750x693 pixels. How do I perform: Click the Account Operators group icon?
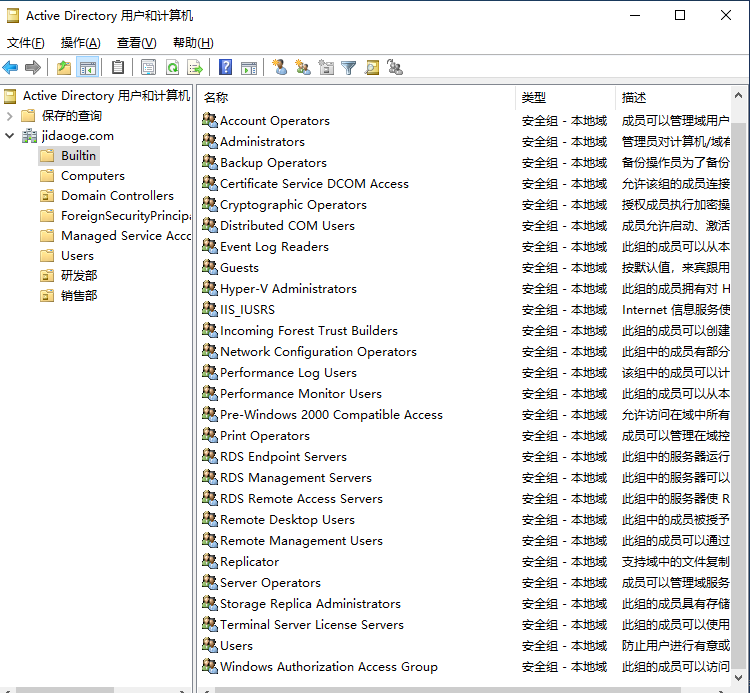210,120
